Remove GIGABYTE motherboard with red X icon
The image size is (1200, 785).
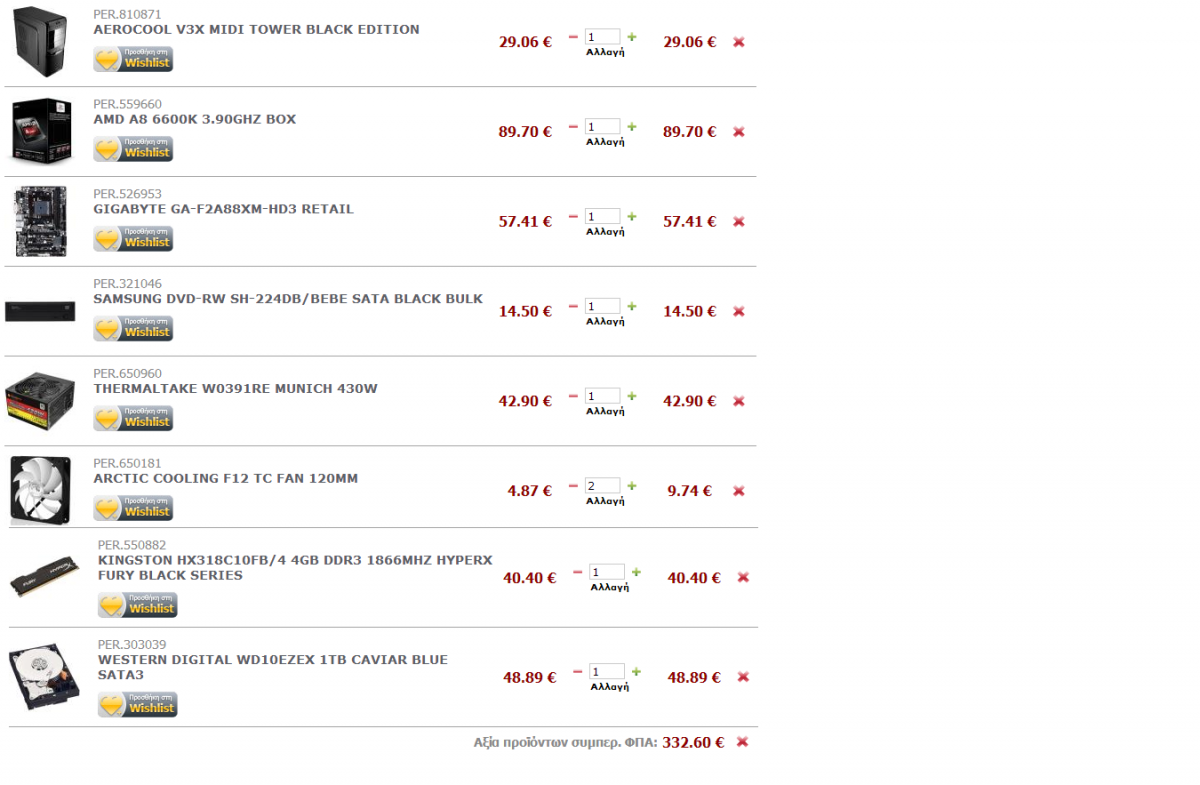click(739, 222)
